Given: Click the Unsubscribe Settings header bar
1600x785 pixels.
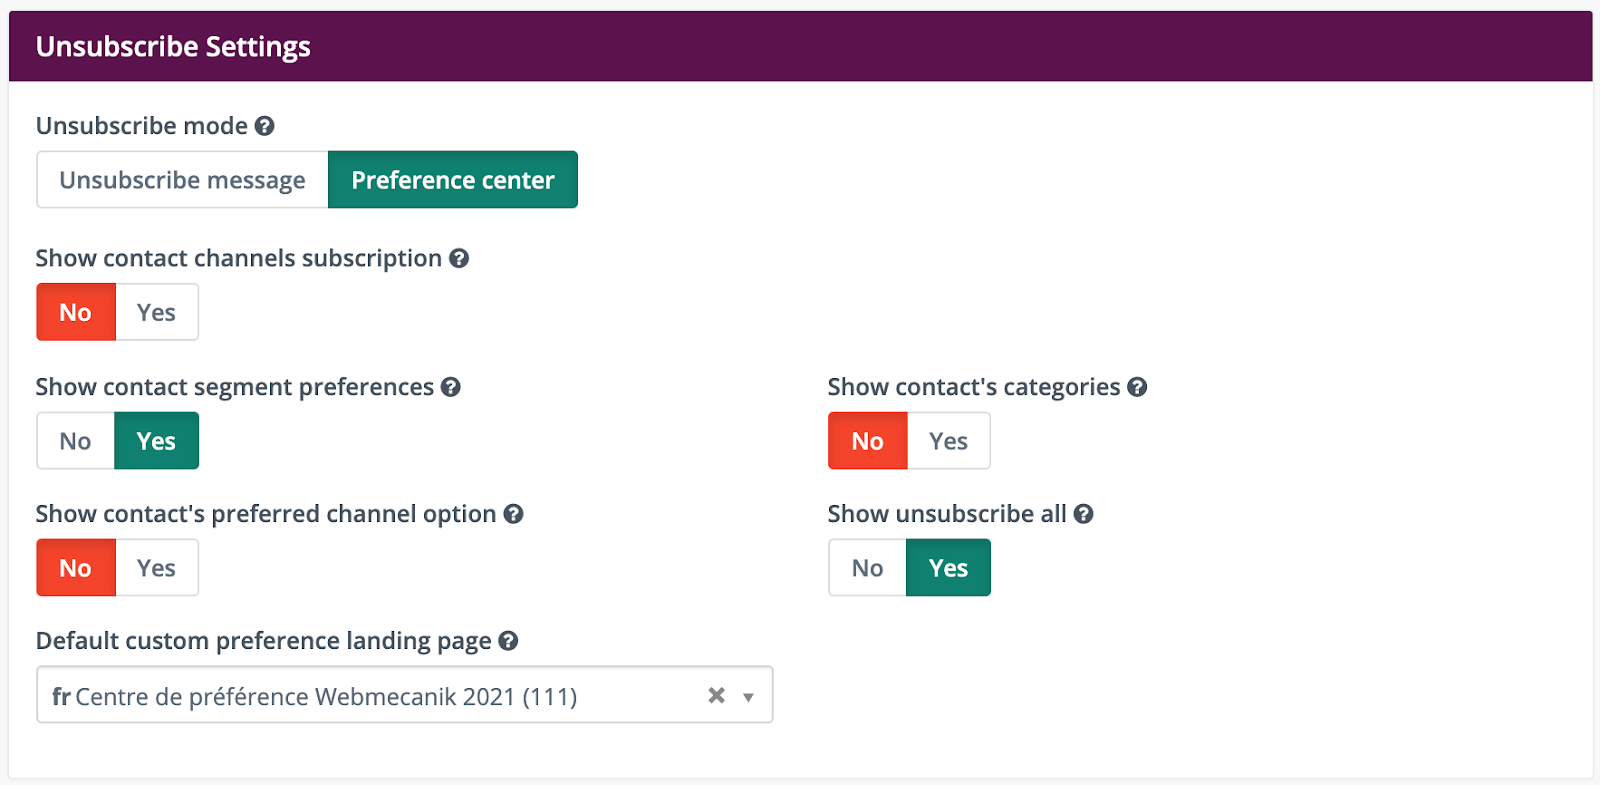Looking at the screenshot, I should tap(172, 46).
